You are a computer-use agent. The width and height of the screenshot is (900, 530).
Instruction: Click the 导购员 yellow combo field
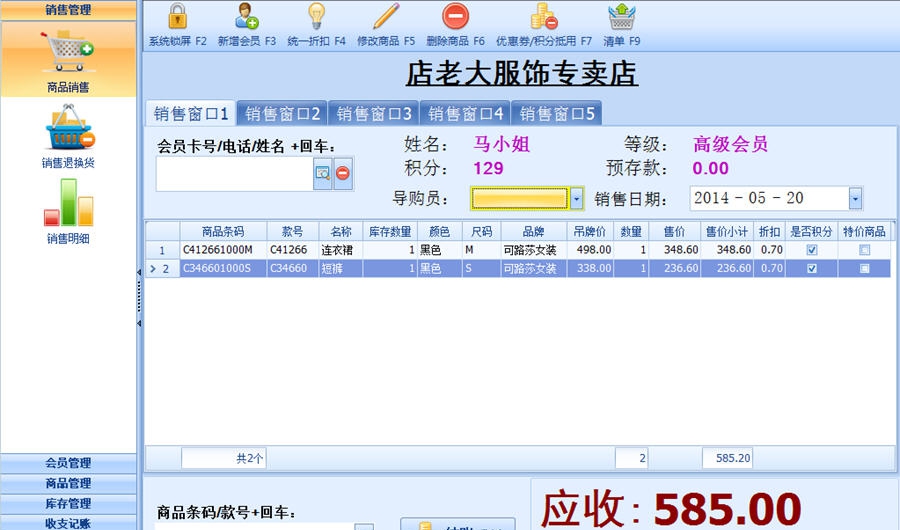[519, 199]
